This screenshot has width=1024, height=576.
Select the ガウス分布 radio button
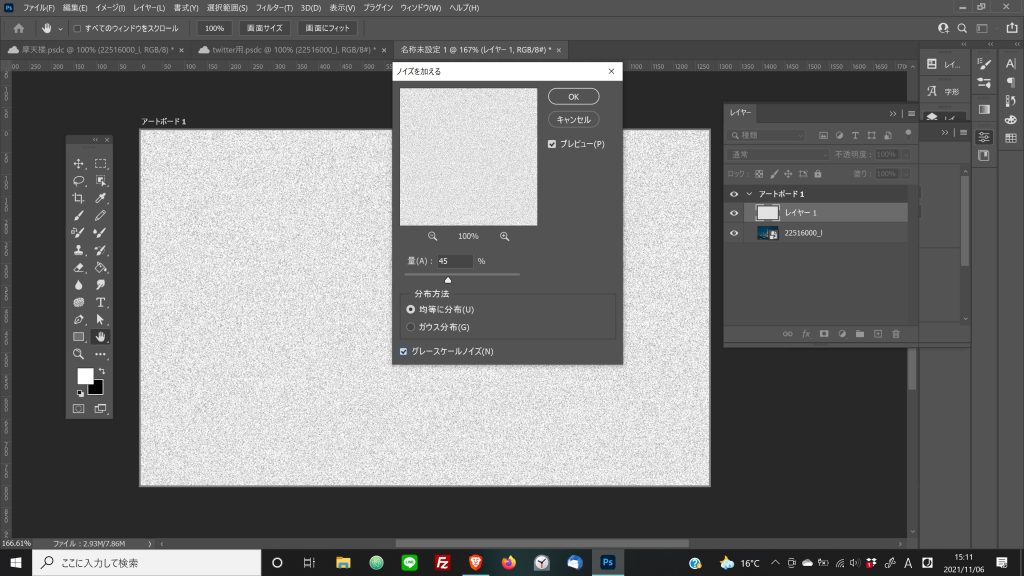(x=413, y=325)
